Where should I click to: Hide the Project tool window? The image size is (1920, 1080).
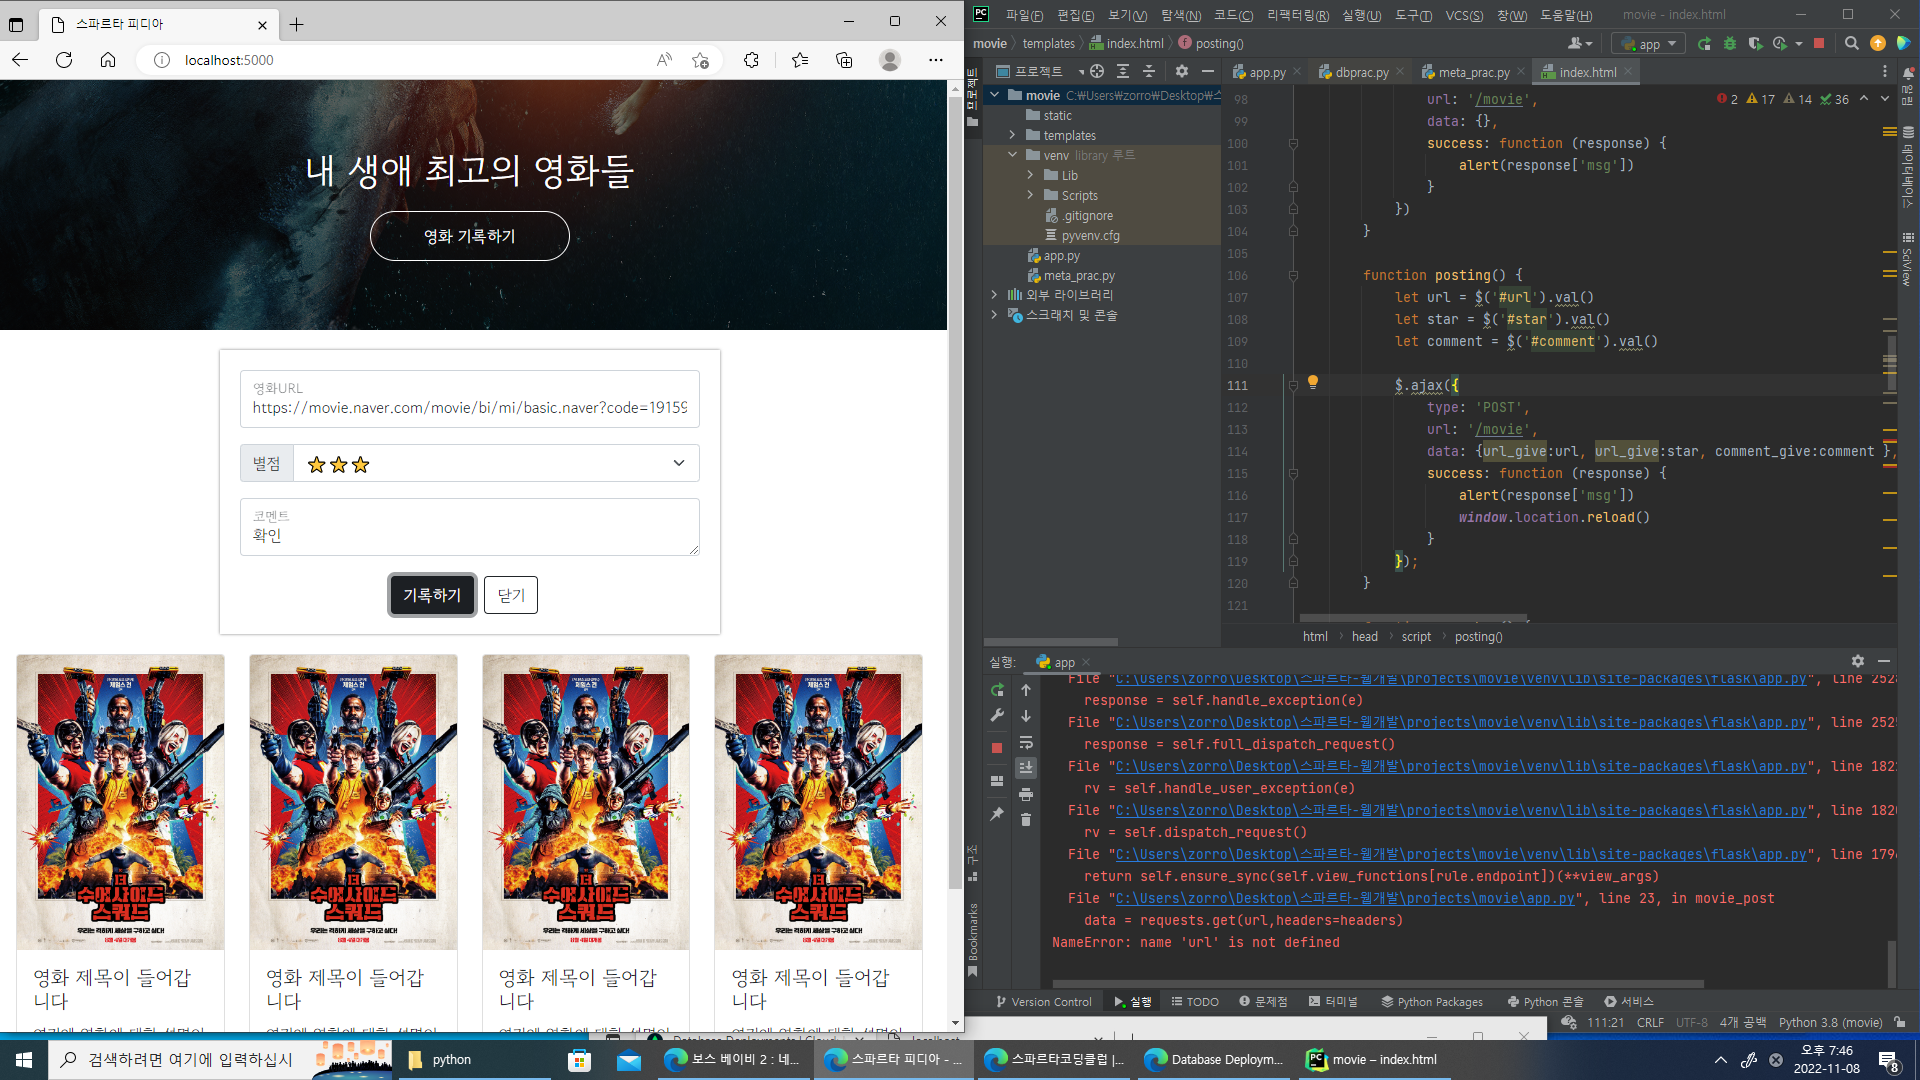click(1208, 71)
